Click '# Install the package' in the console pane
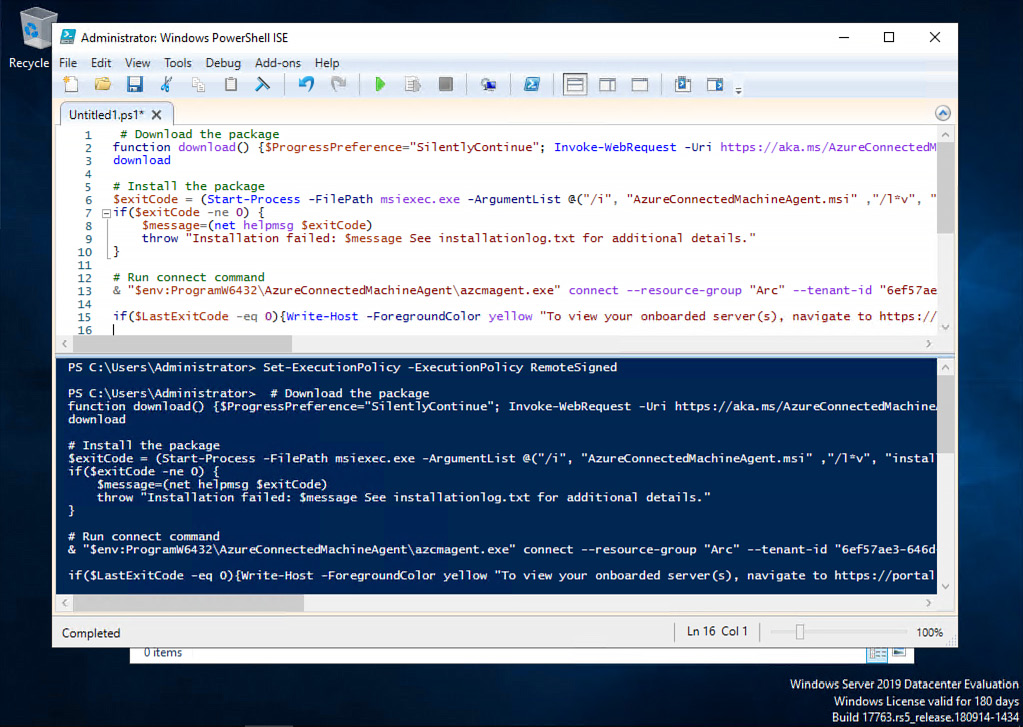The height and width of the screenshot is (727, 1023). click(144, 446)
